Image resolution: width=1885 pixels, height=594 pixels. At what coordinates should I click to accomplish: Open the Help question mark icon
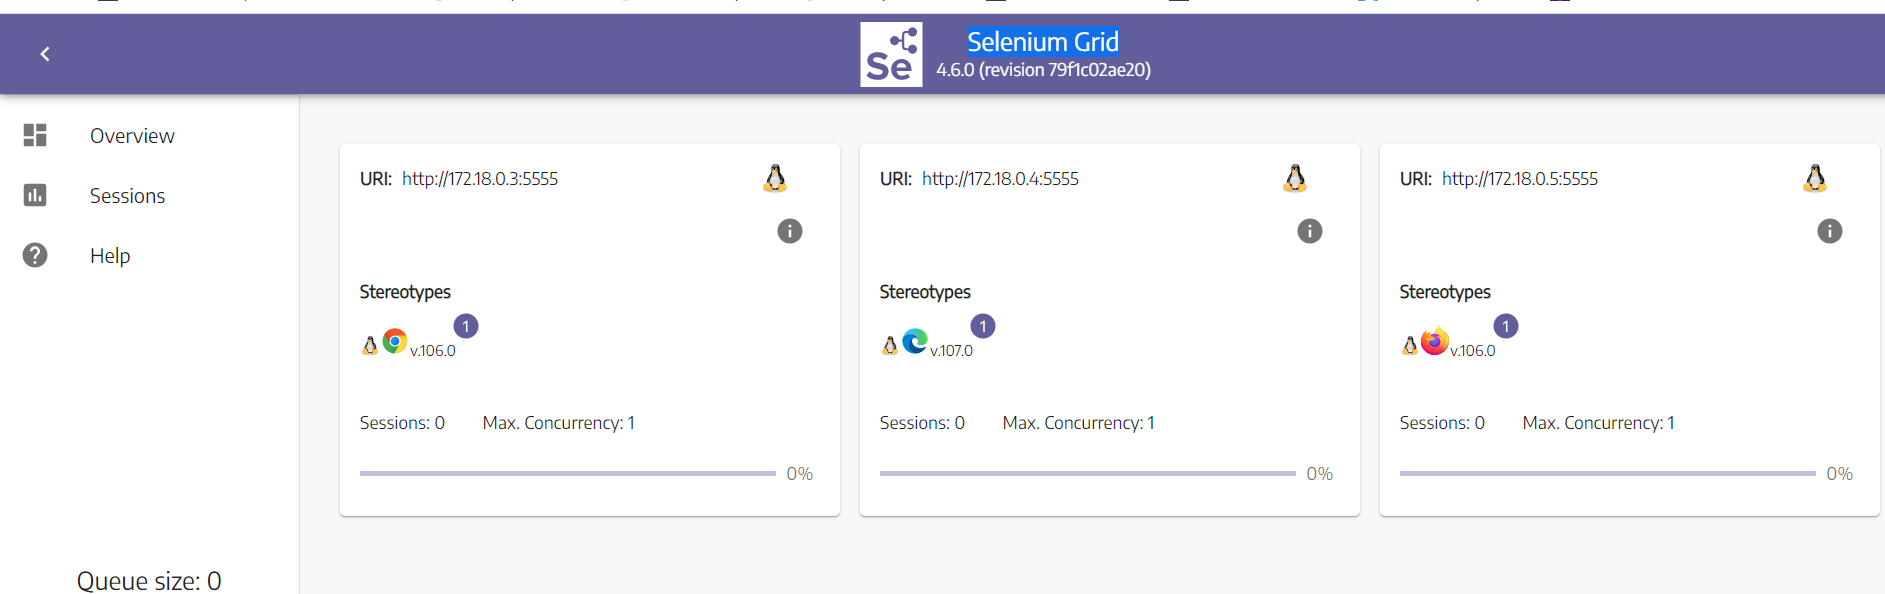35,255
